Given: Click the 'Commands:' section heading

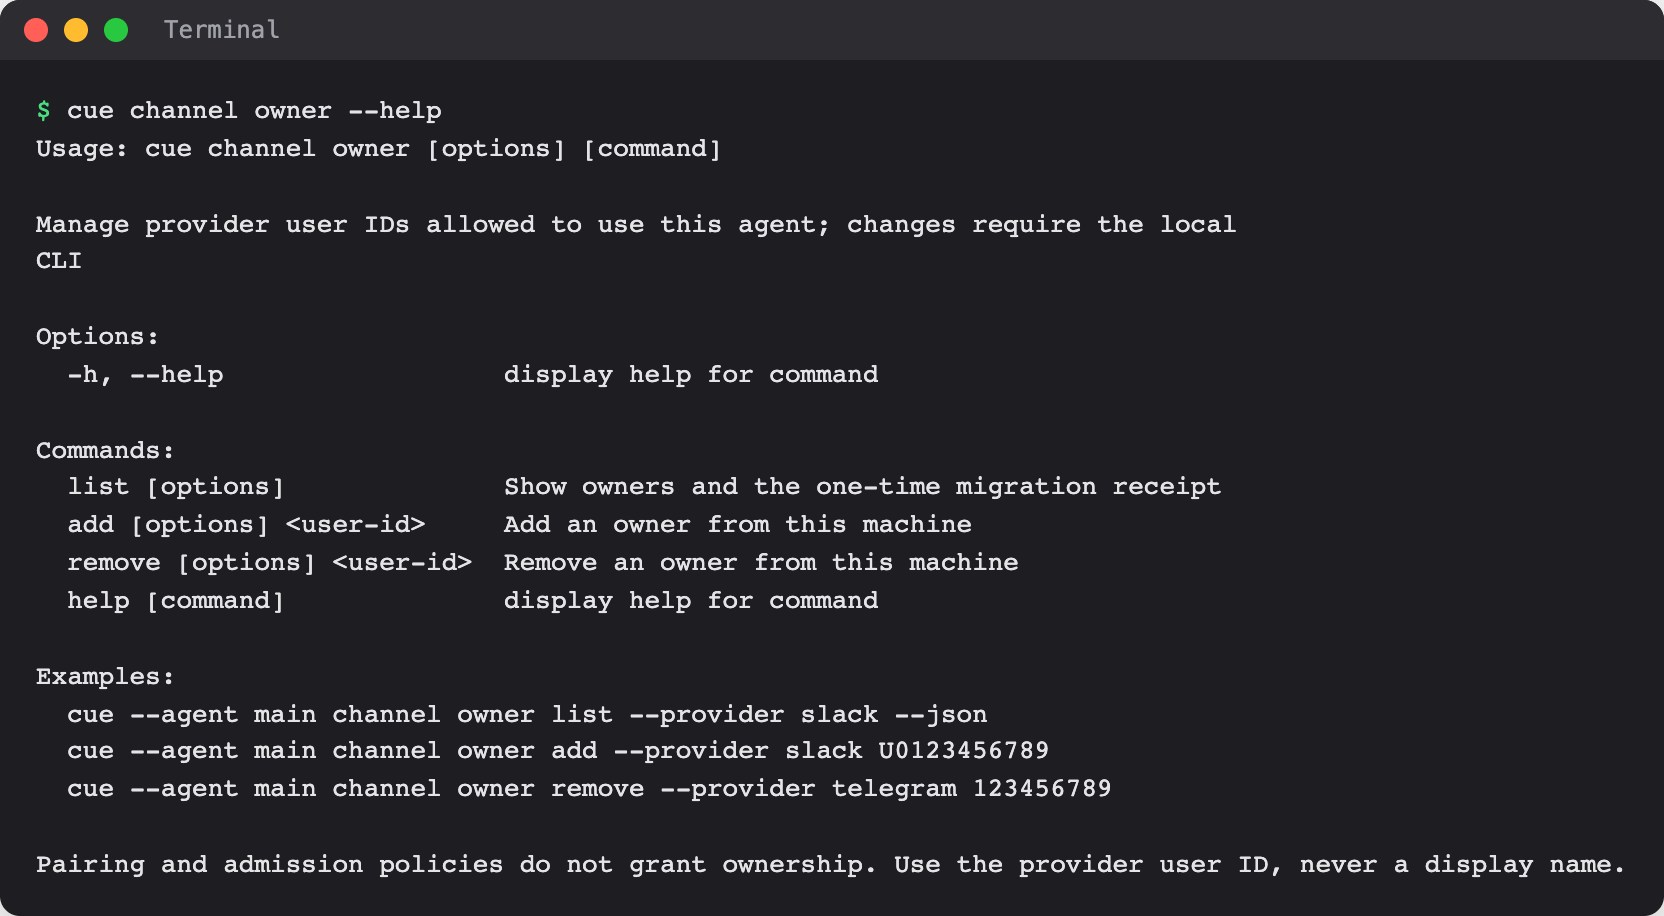Looking at the screenshot, I should click(x=105, y=451).
